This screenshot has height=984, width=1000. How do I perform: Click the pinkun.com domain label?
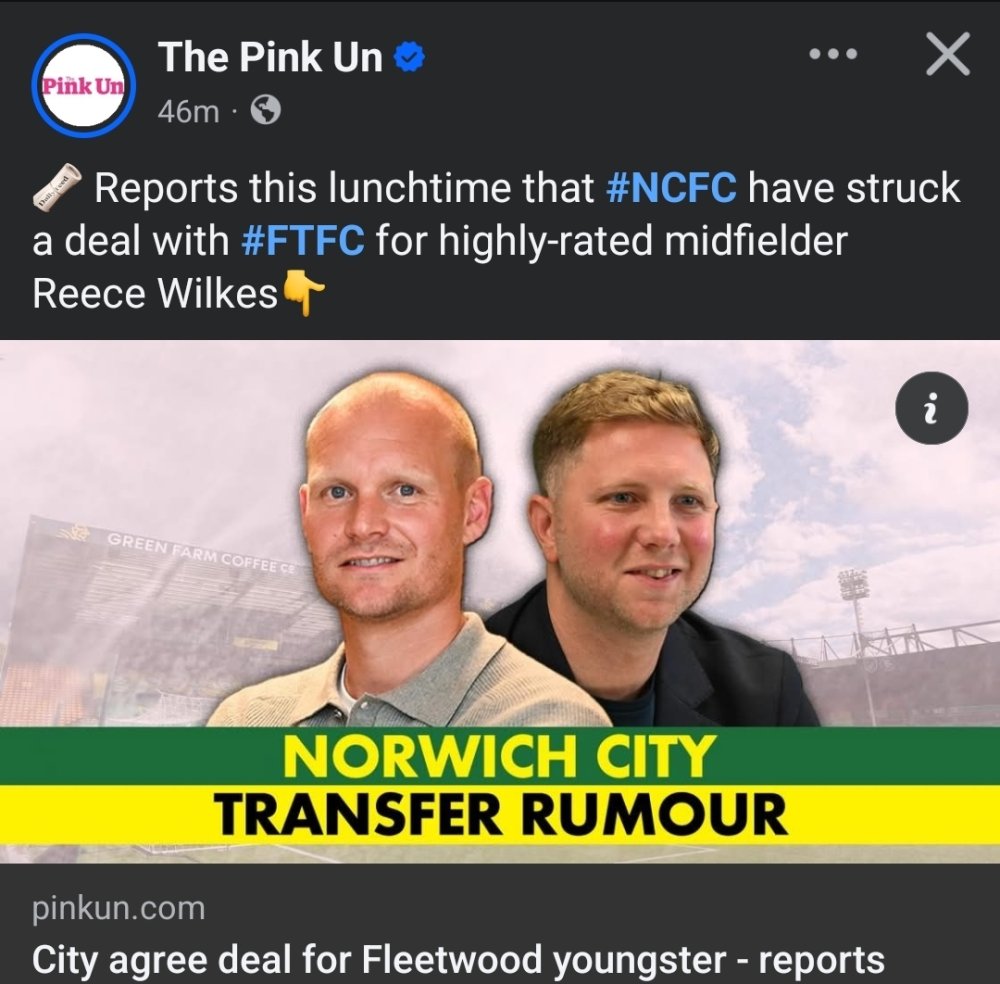(119, 908)
